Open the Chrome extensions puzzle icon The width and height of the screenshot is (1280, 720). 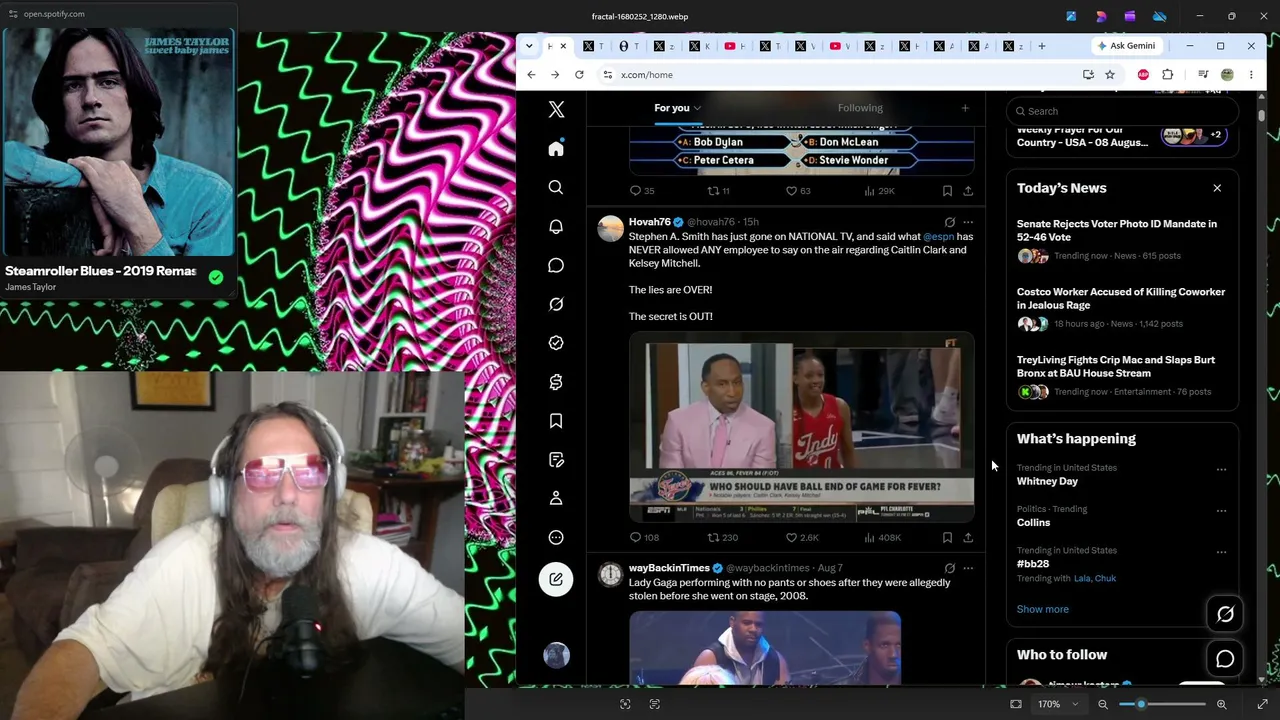click(x=1167, y=75)
